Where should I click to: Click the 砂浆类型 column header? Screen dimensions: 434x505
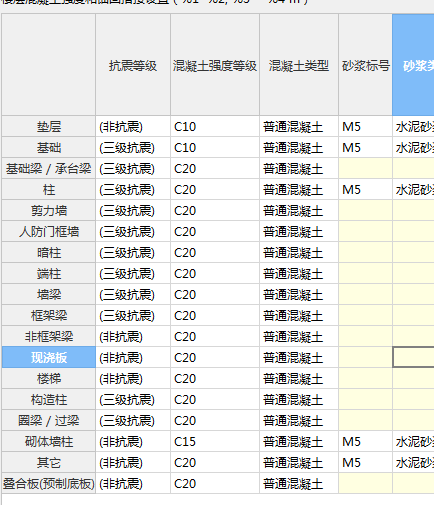tap(413, 65)
